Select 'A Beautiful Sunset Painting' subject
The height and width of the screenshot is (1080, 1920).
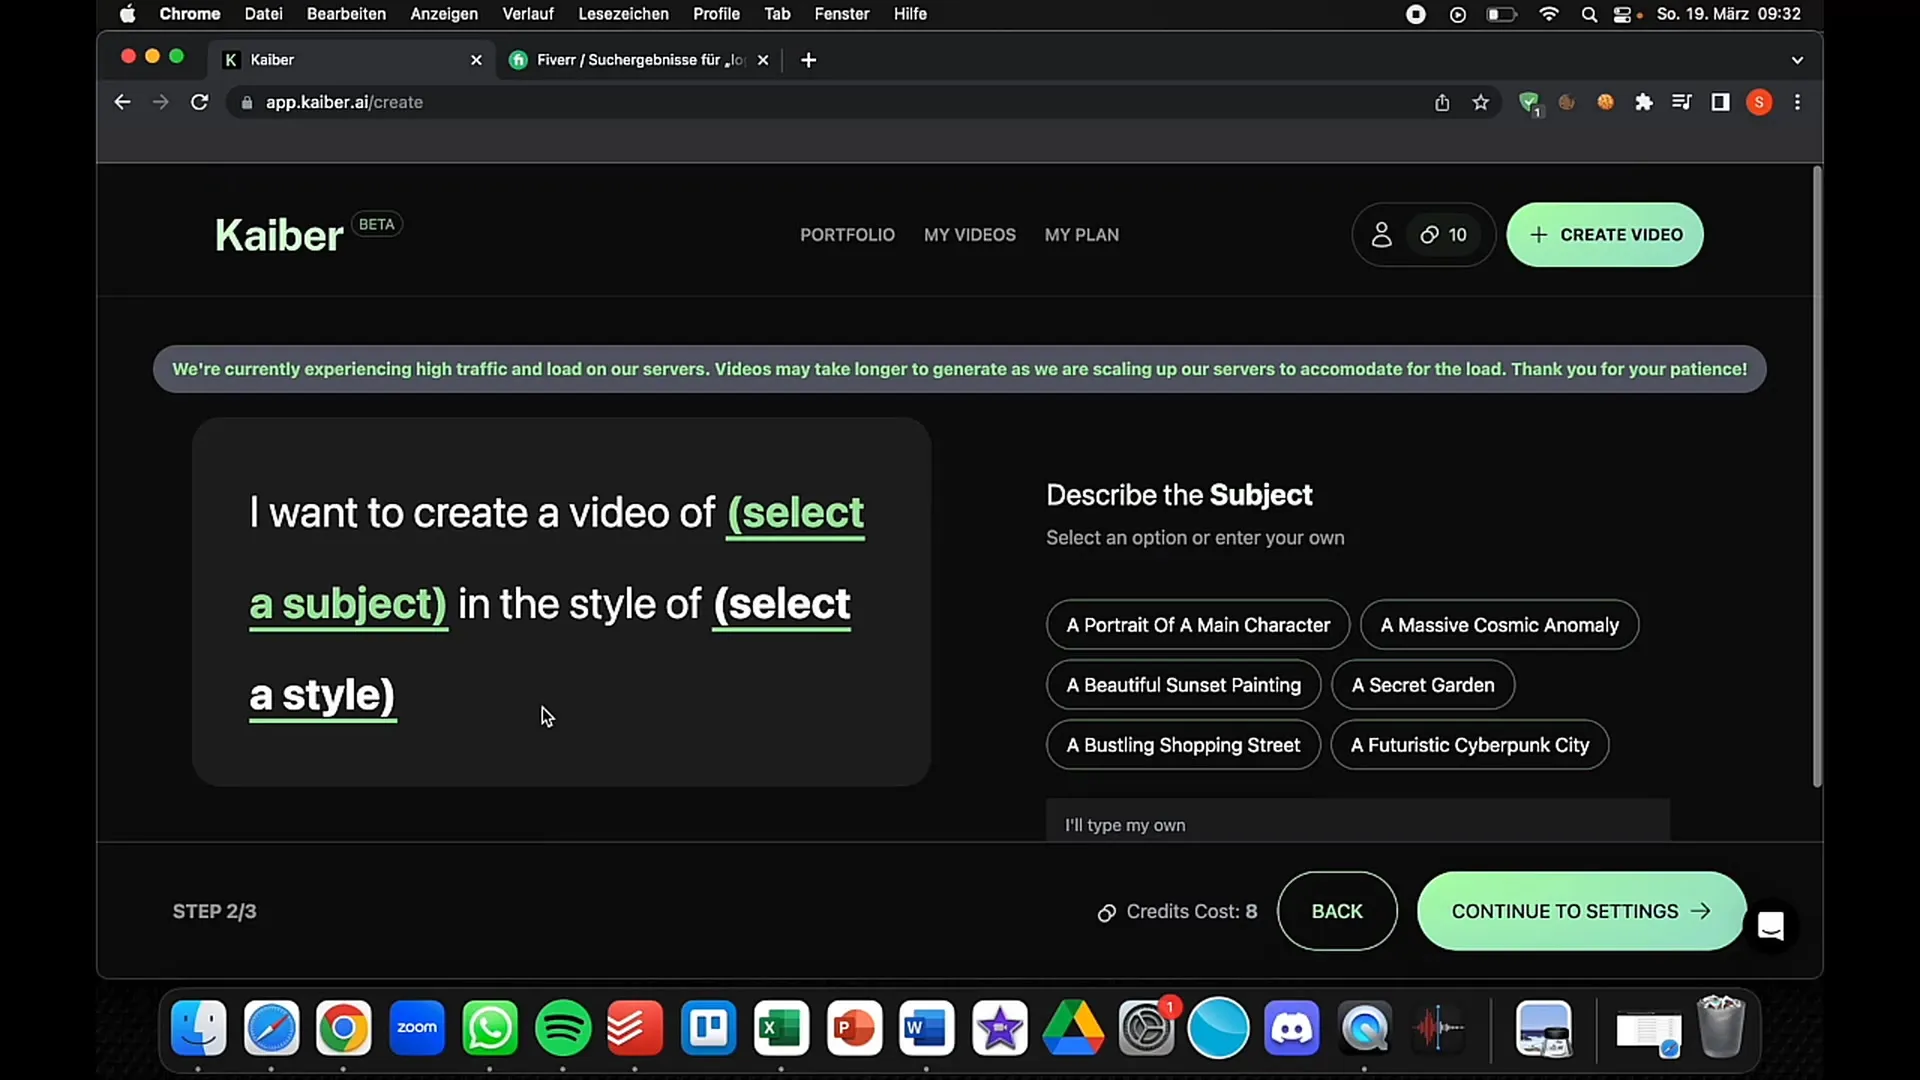(1183, 684)
